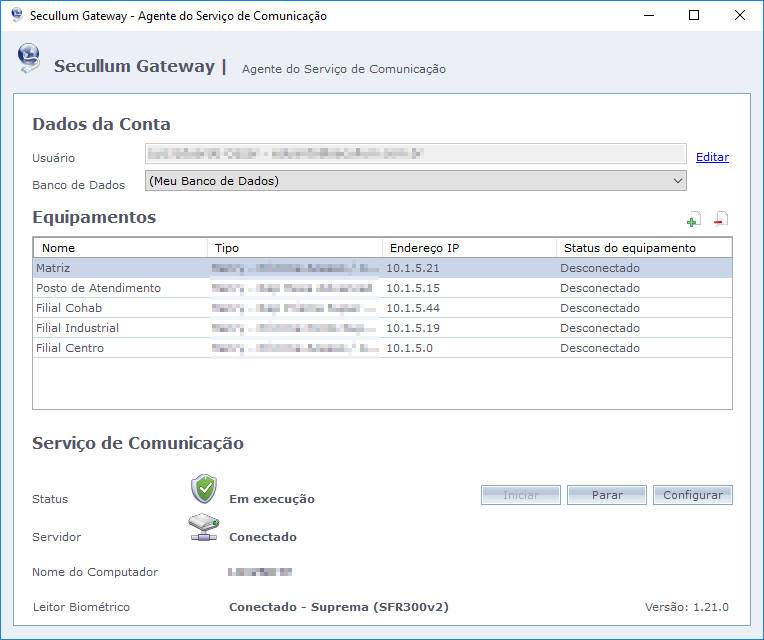
Task: Click IP address 10.1.5.19
Action: (x=413, y=328)
